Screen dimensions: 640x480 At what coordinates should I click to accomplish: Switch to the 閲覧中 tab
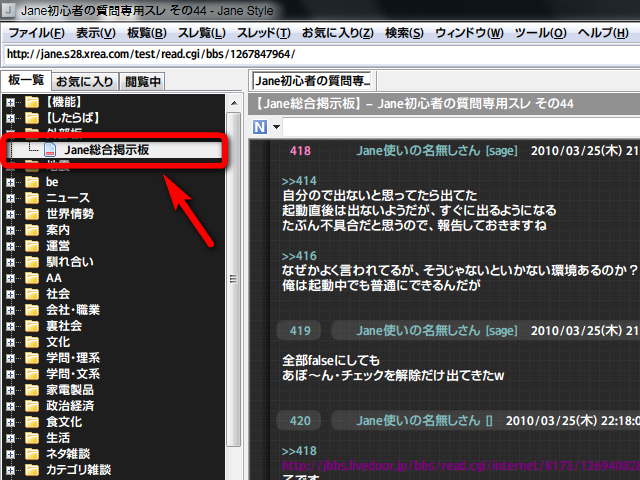coord(142,82)
